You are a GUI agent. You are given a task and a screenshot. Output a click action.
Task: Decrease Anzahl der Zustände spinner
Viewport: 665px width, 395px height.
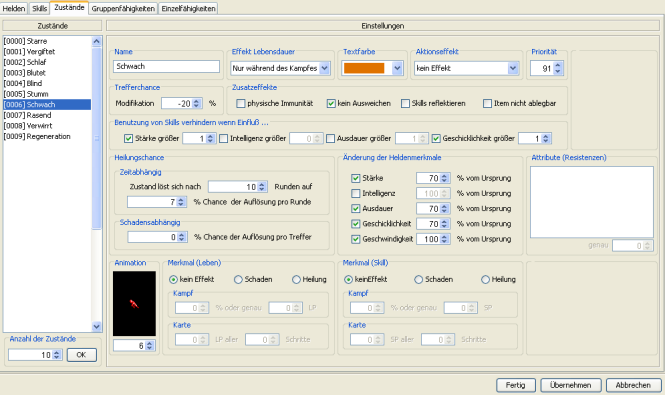click(x=56, y=357)
